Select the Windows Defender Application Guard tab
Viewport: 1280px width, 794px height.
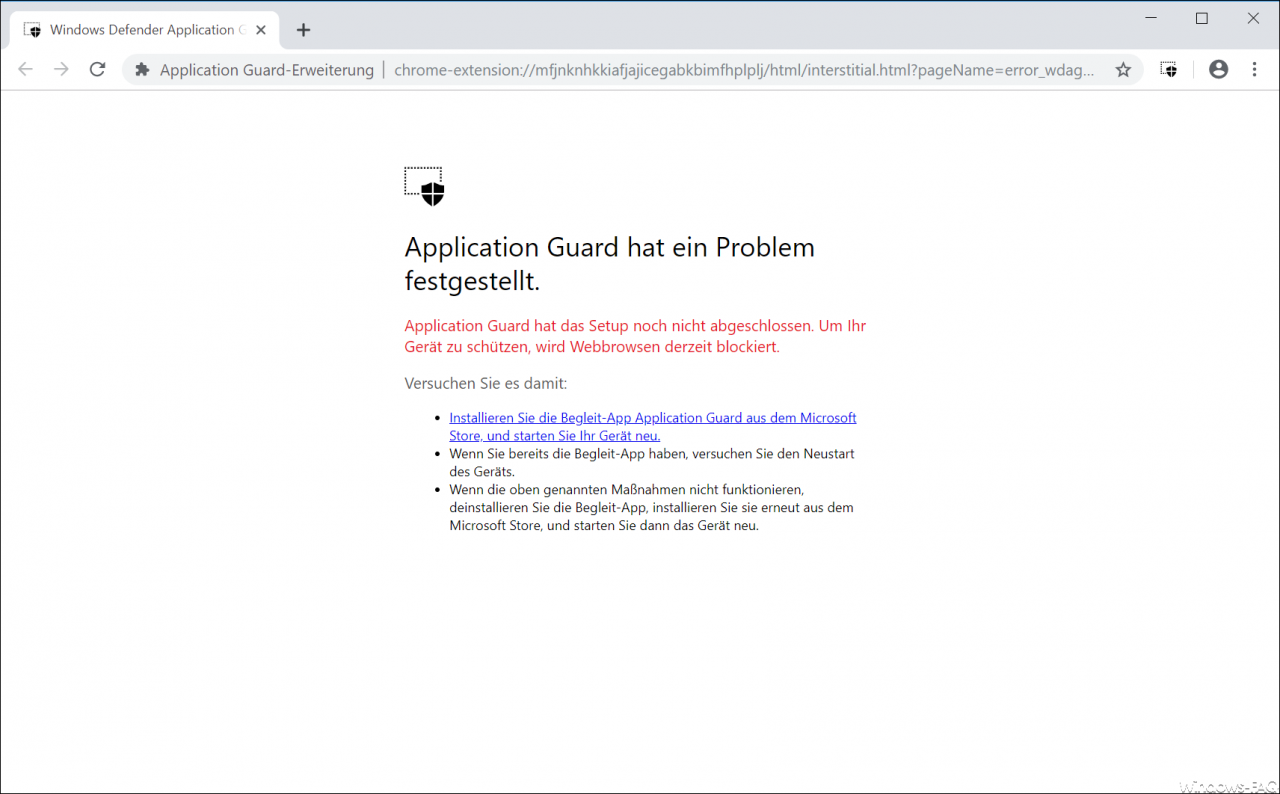coord(145,30)
